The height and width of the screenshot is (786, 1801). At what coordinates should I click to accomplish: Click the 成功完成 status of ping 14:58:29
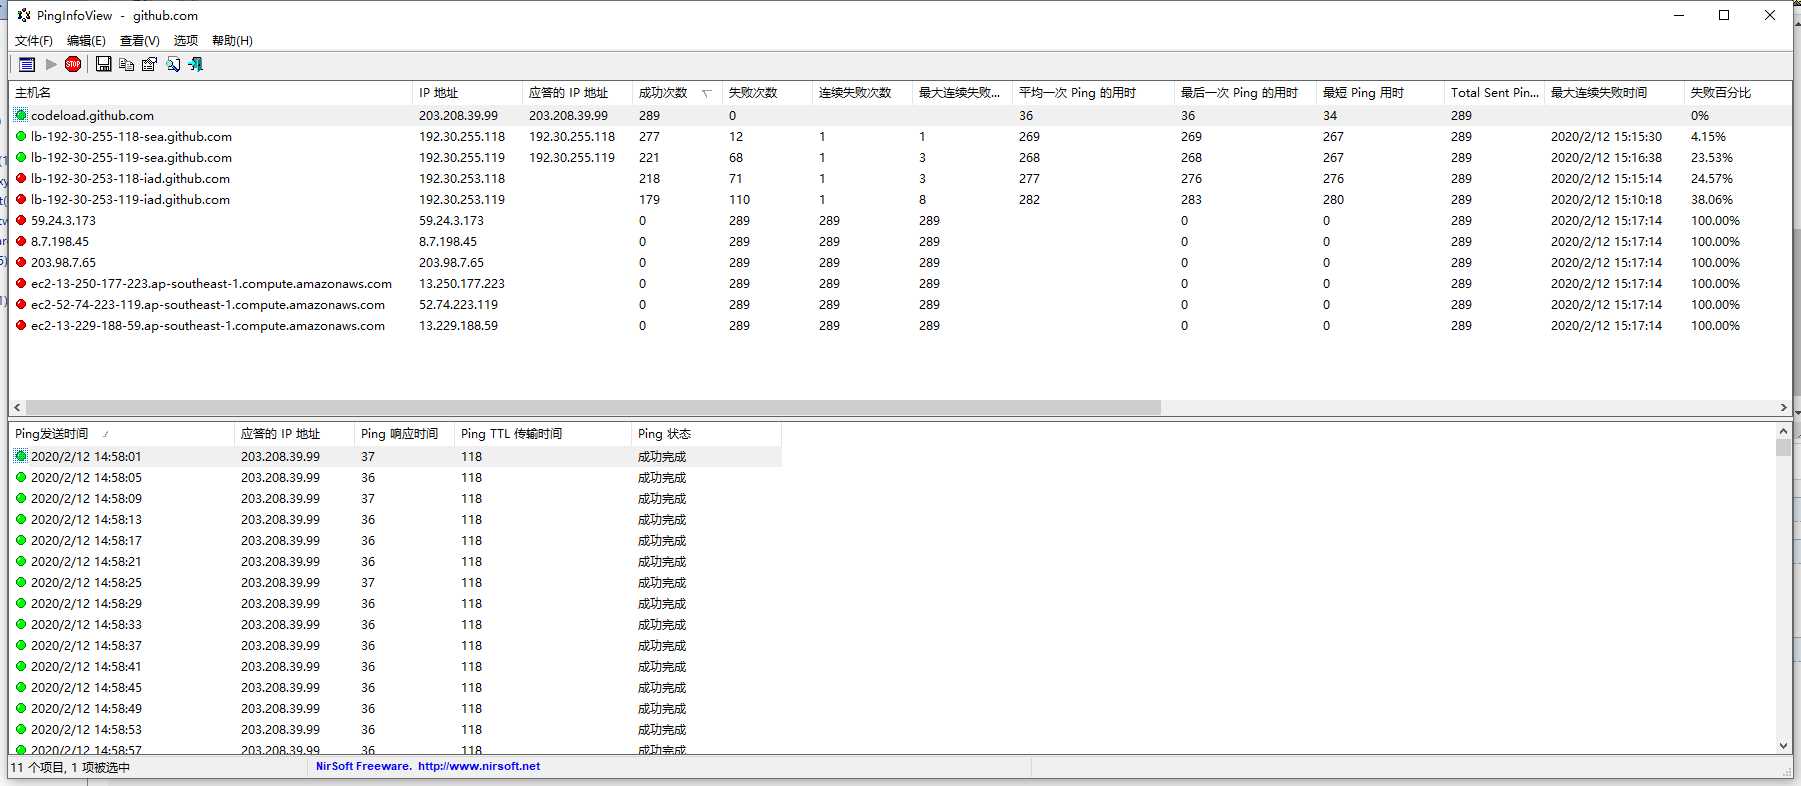pos(662,603)
